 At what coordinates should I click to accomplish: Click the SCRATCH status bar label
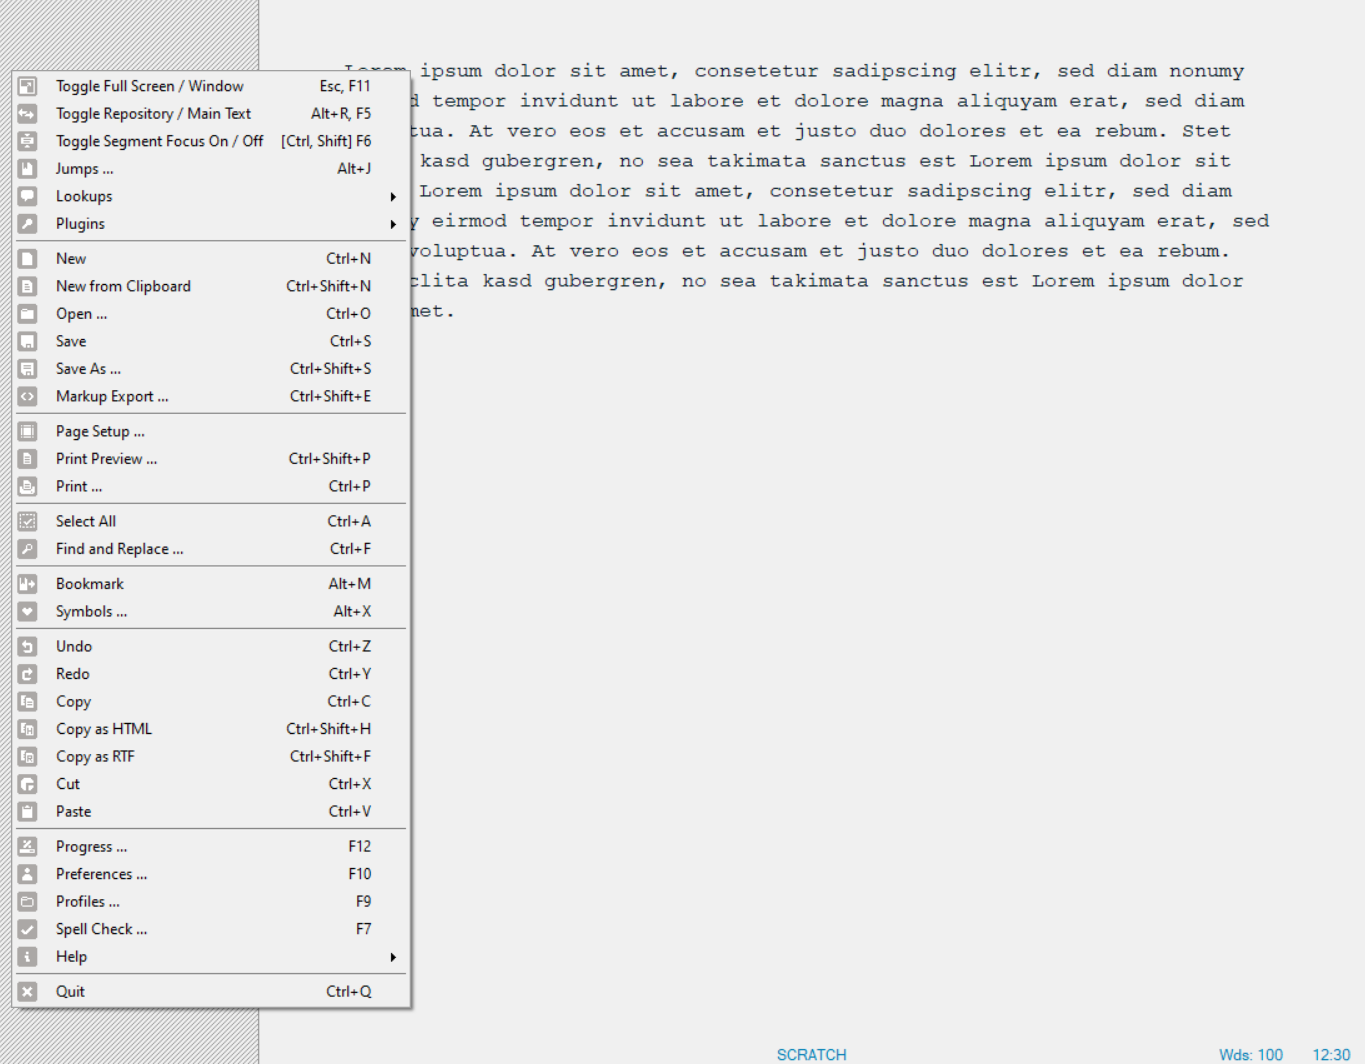tap(812, 1055)
